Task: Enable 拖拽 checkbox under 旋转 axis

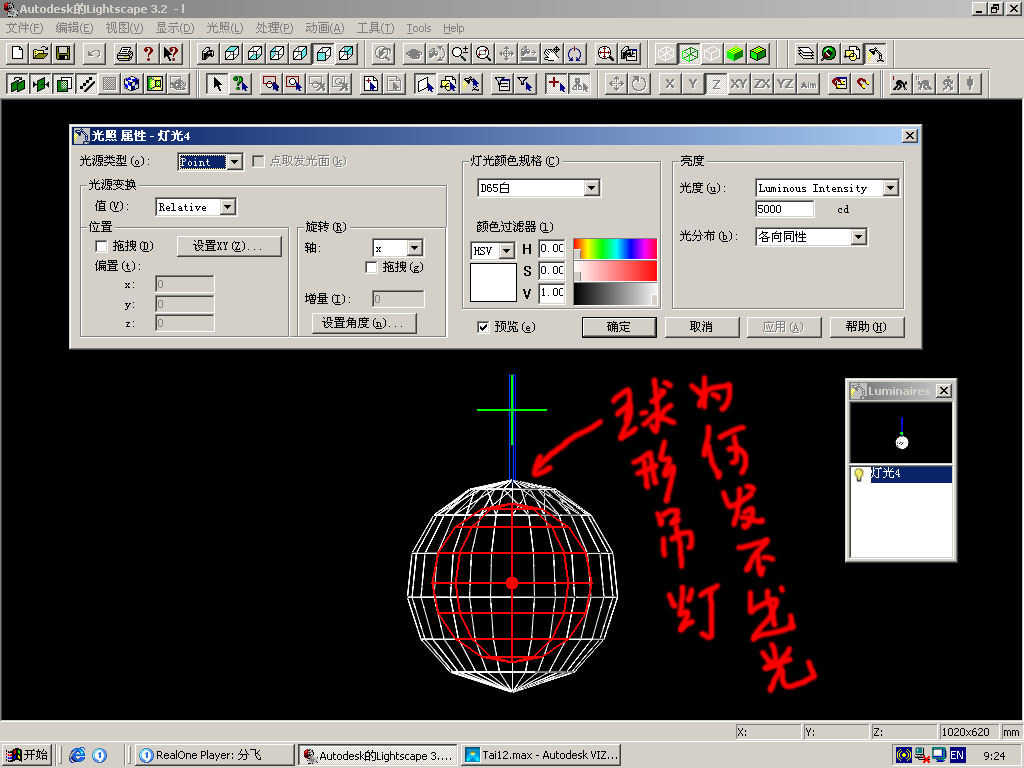Action: [x=372, y=267]
